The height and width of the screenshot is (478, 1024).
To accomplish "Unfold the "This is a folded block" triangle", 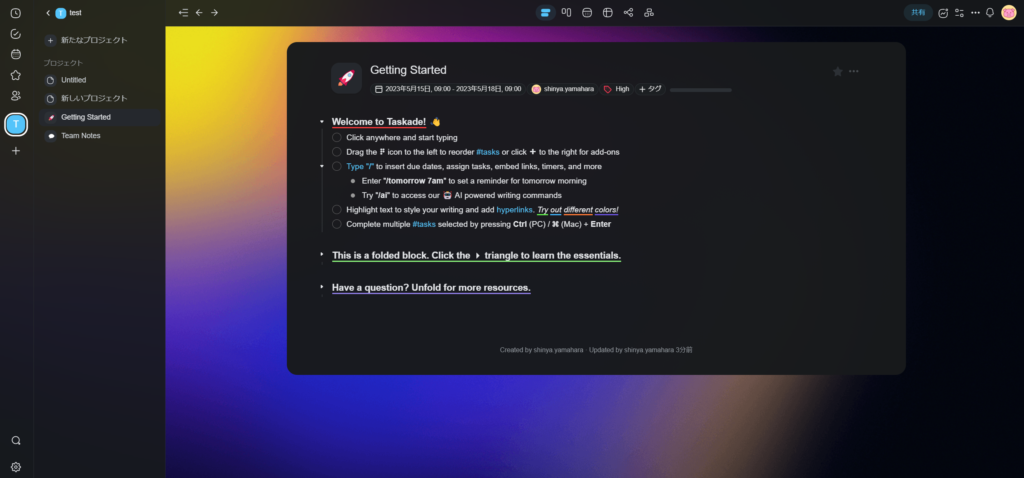I will coord(321,253).
